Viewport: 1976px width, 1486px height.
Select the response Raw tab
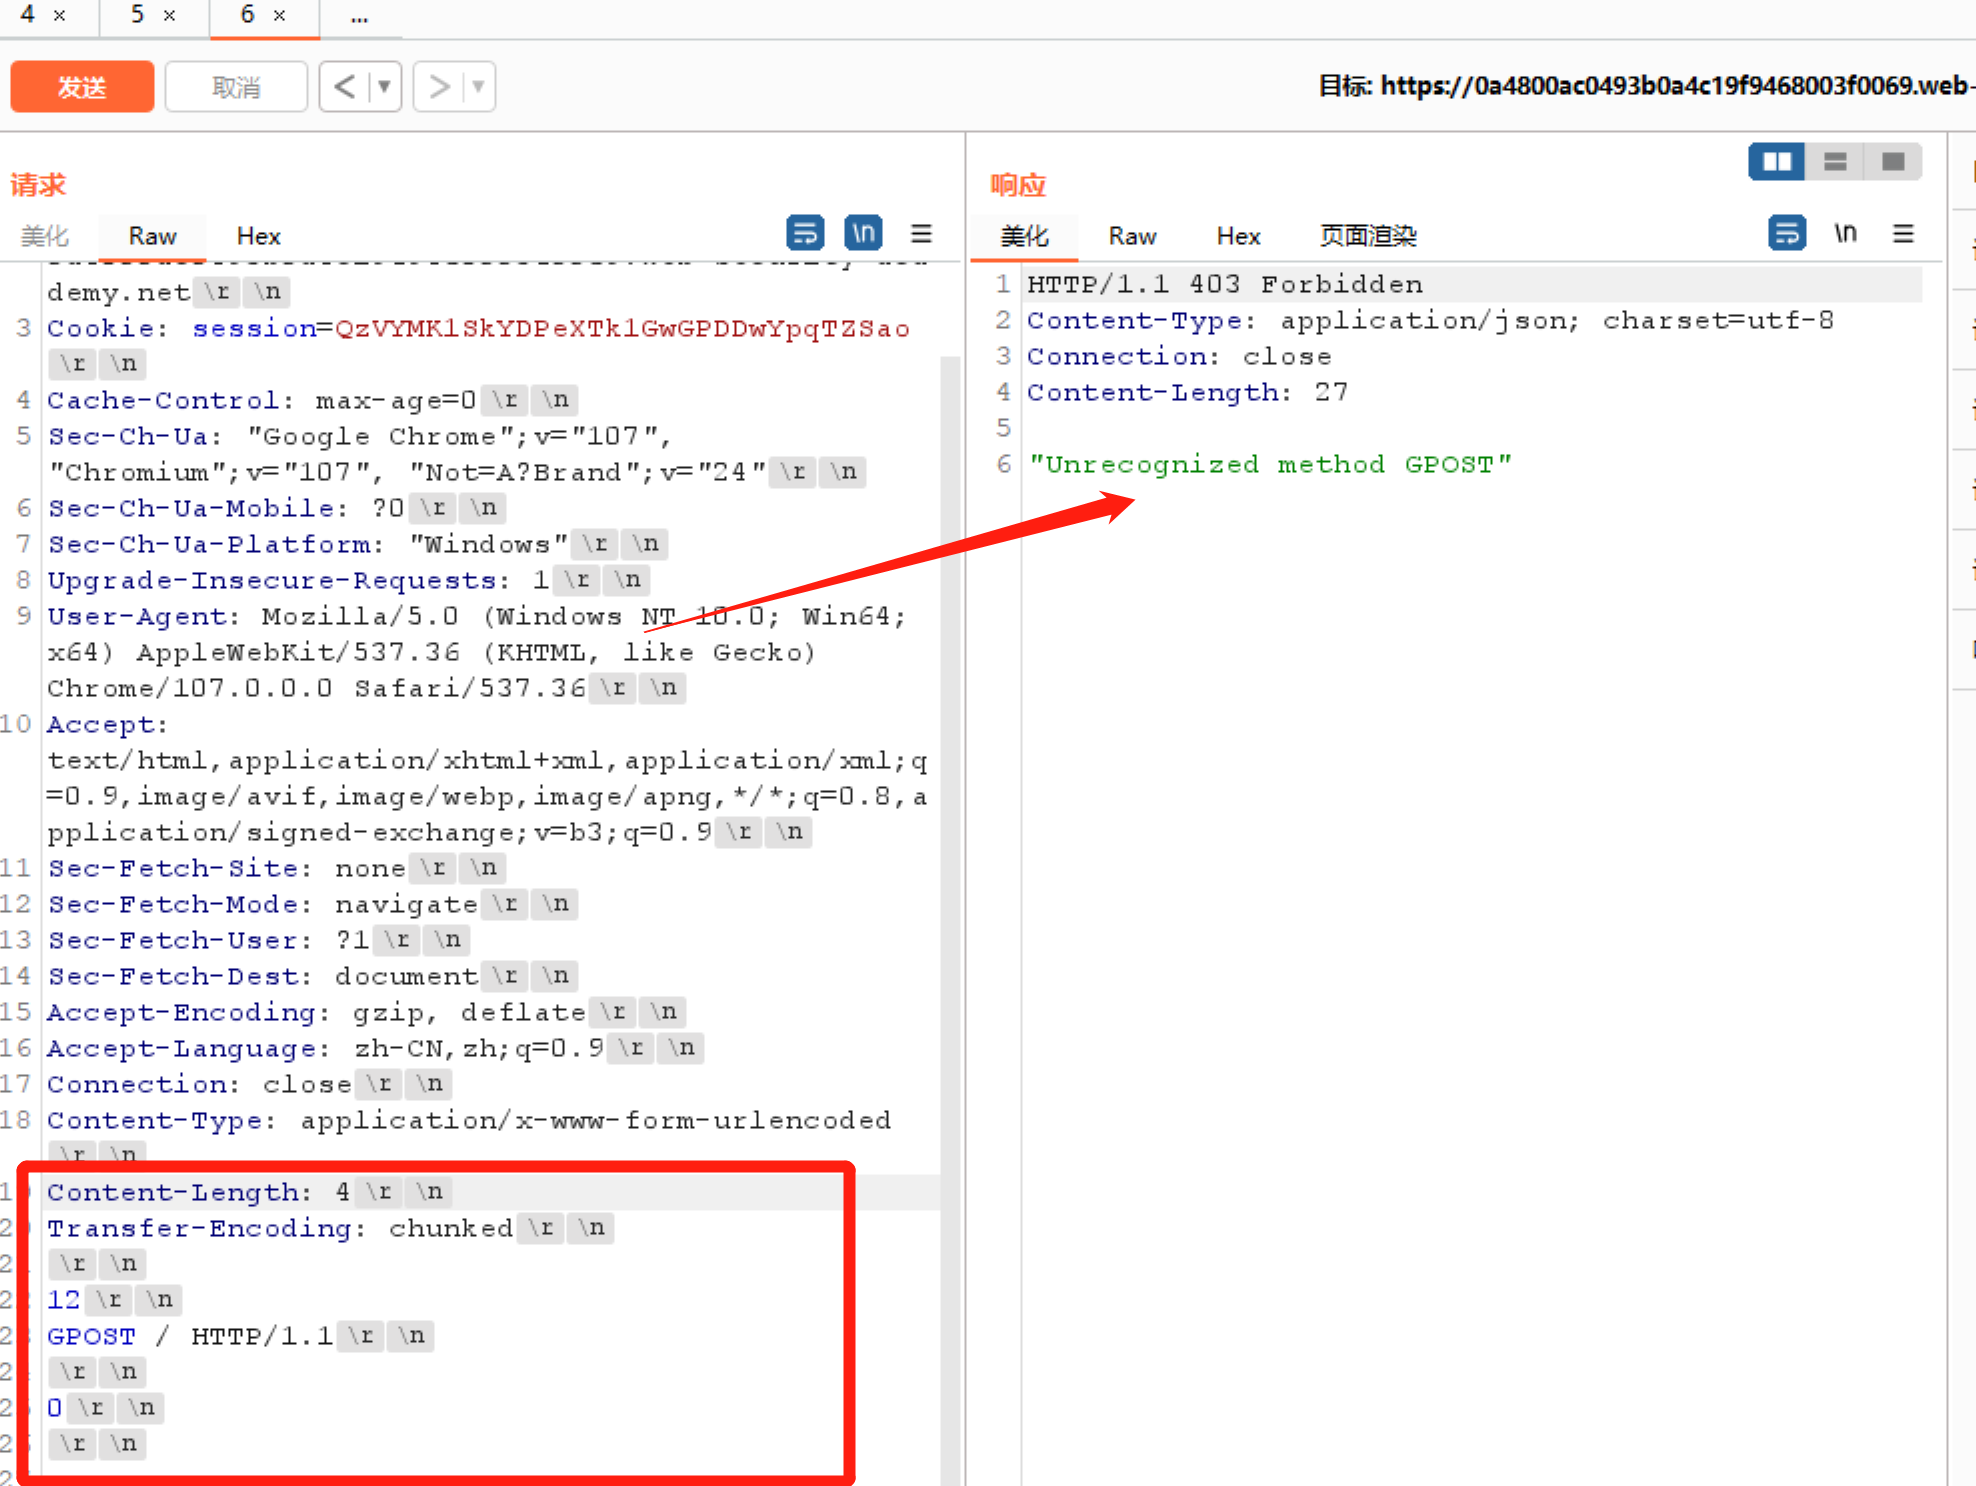pos(1132,236)
